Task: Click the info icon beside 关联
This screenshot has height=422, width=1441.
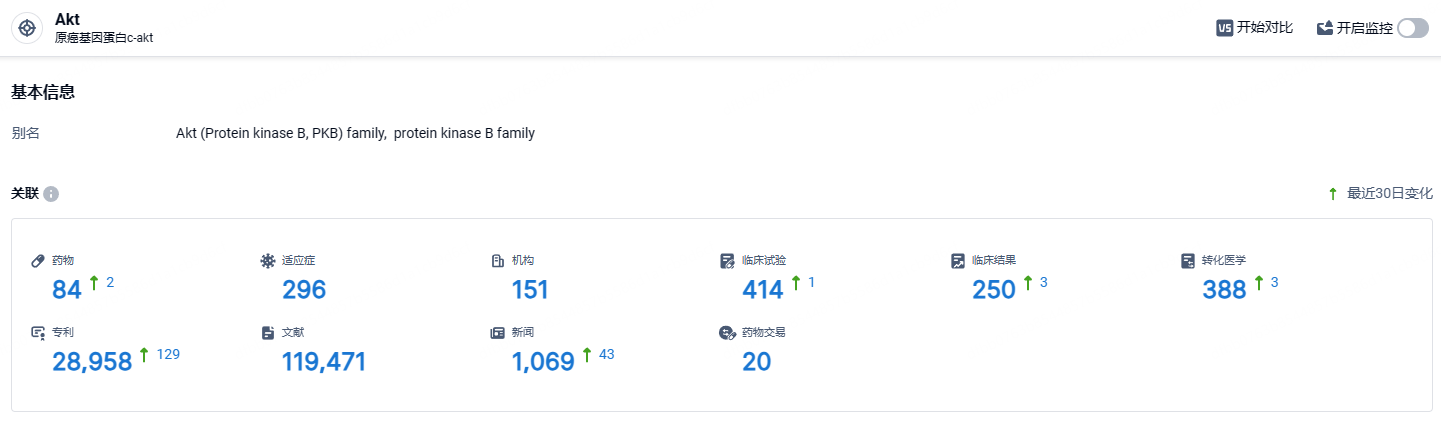Action: pyautogui.click(x=51, y=194)
